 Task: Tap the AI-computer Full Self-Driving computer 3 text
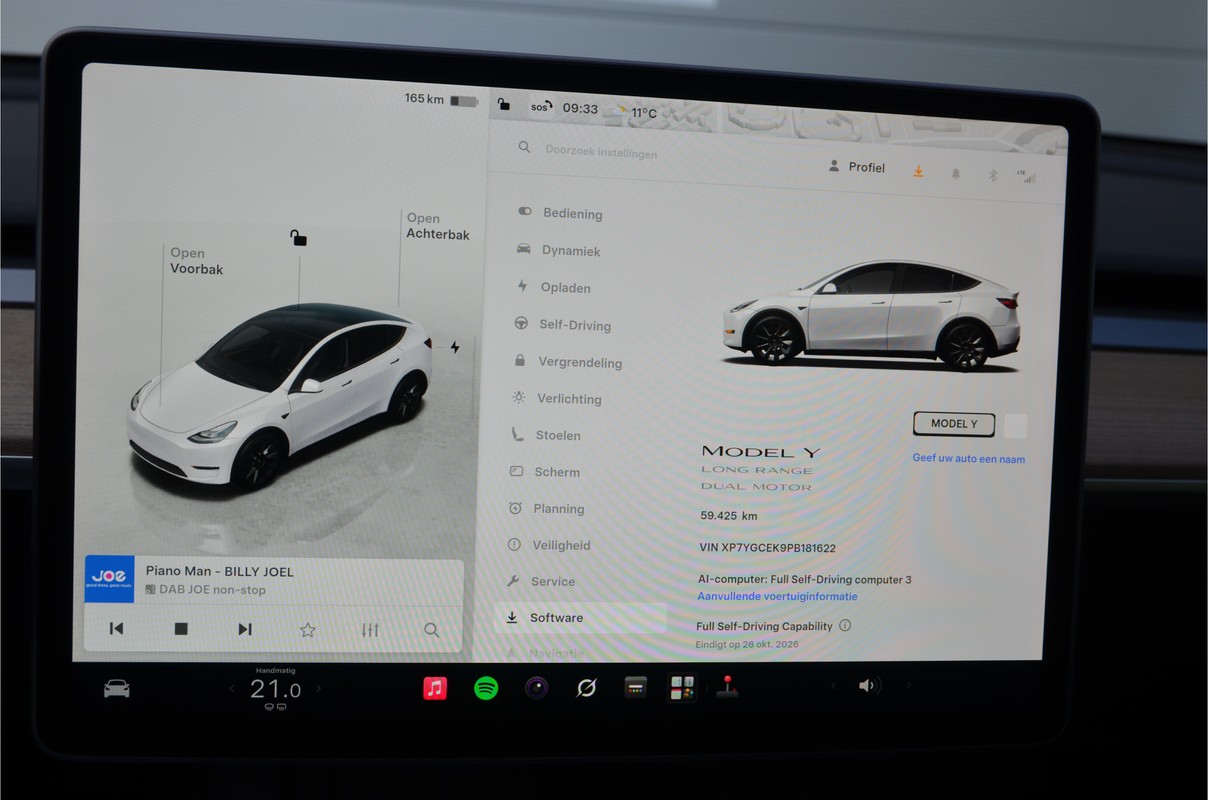point(805,580)
